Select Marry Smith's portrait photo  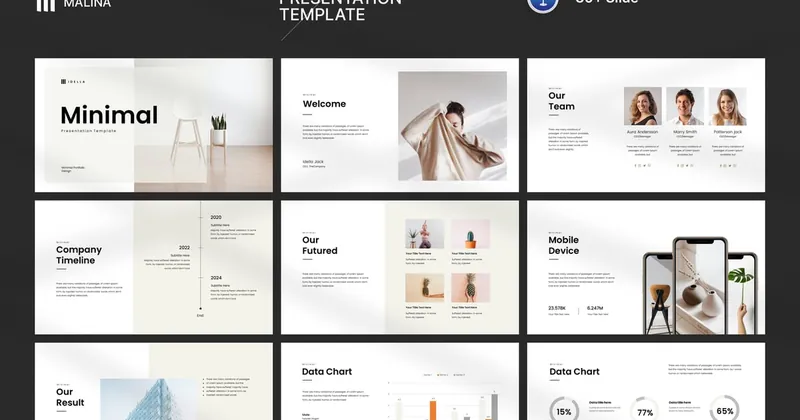(x=685, y=106)
